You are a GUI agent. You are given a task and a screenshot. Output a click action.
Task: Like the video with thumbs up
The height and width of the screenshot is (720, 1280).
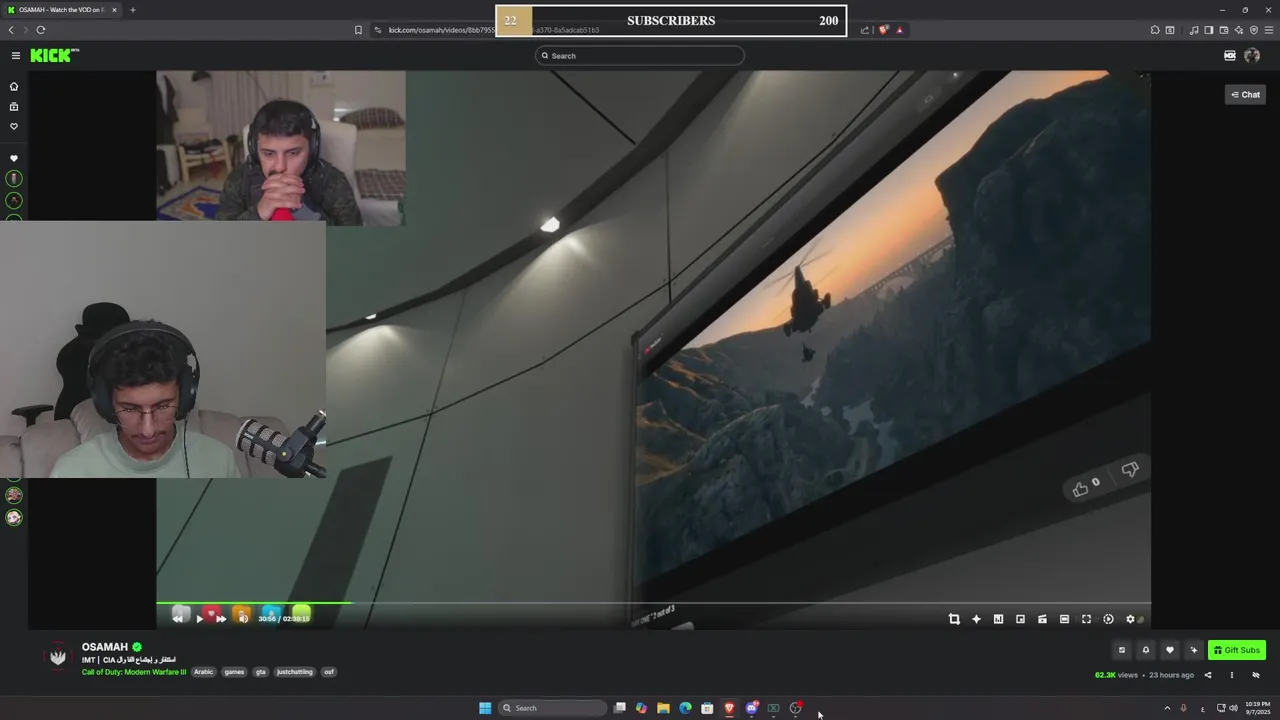coord(1080,489)
